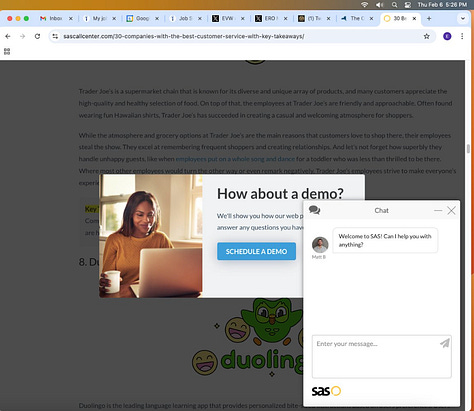Click the date and time in menu bar
The image size is (474, 411).
point(442,5)
